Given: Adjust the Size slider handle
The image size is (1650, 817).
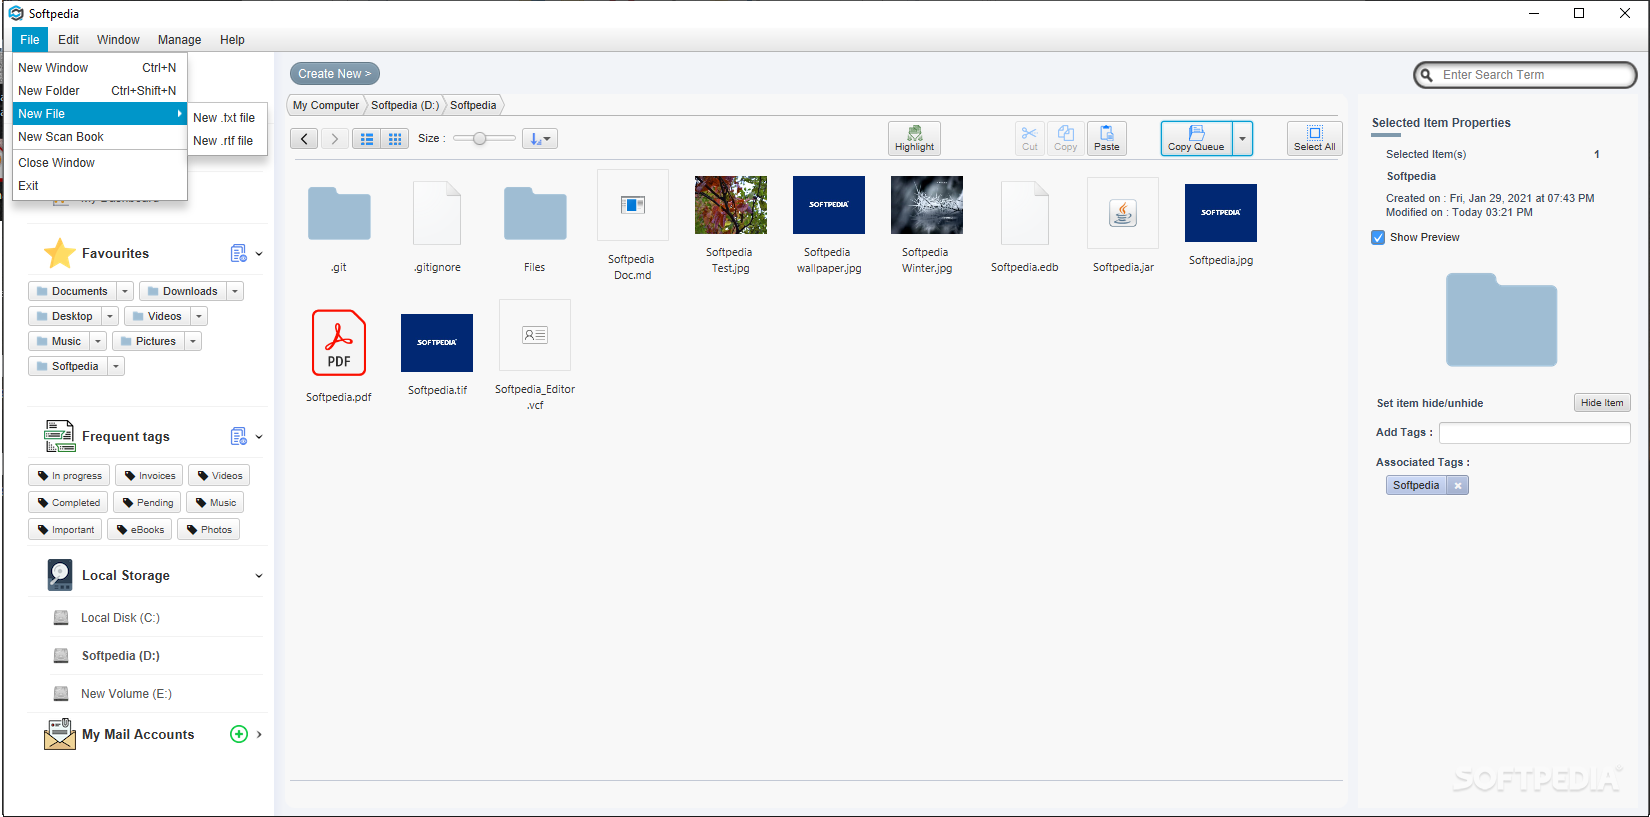Looking at the screenshot, I should (480, 139).
